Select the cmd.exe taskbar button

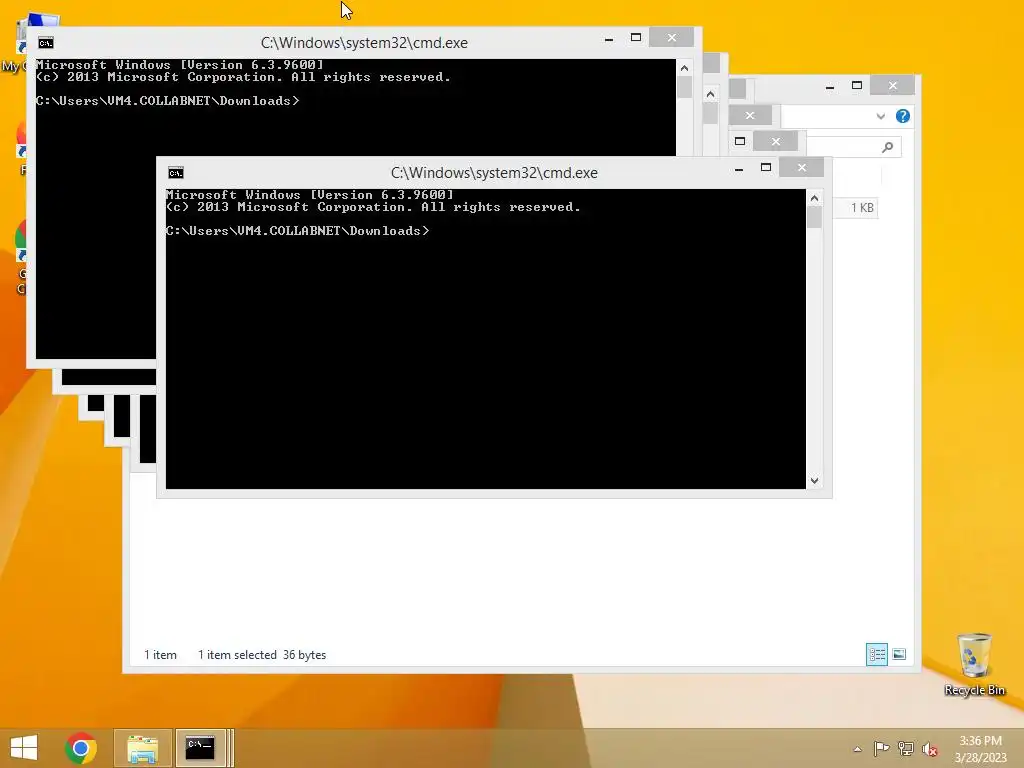200,748
